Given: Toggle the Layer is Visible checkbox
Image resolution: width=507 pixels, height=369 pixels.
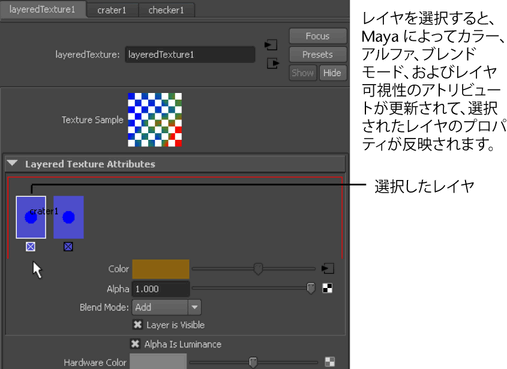Looking at the screenshot, I should pos(137,325).
